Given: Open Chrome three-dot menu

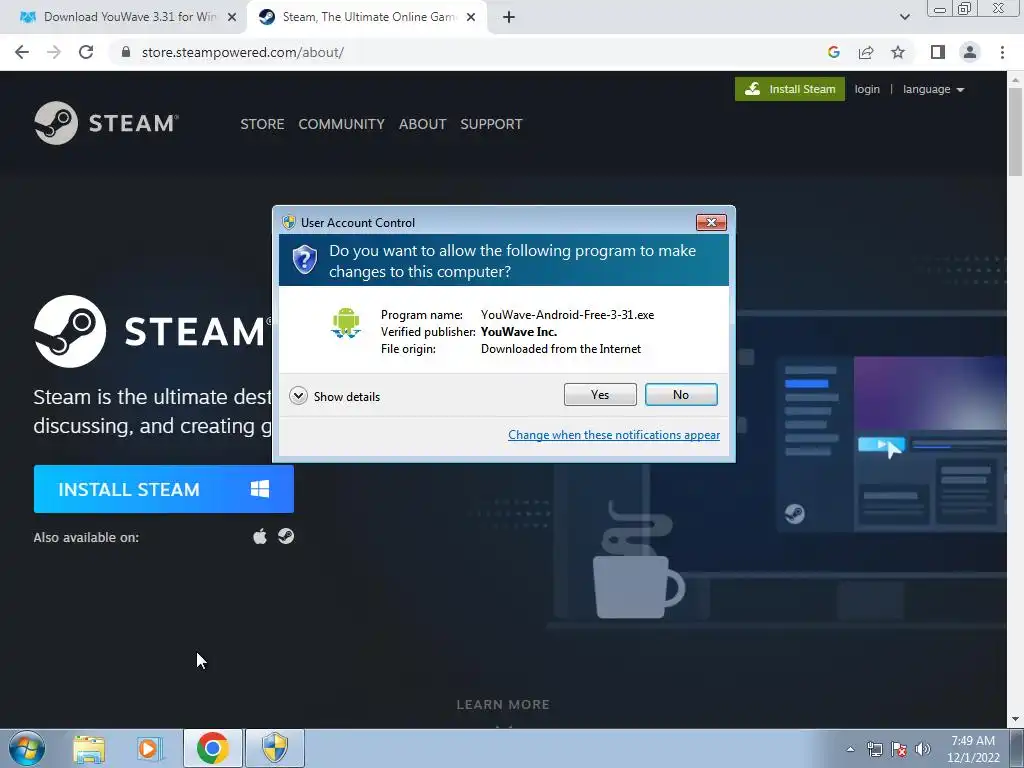Looking at the screenshot, I should coord(1002,52).
